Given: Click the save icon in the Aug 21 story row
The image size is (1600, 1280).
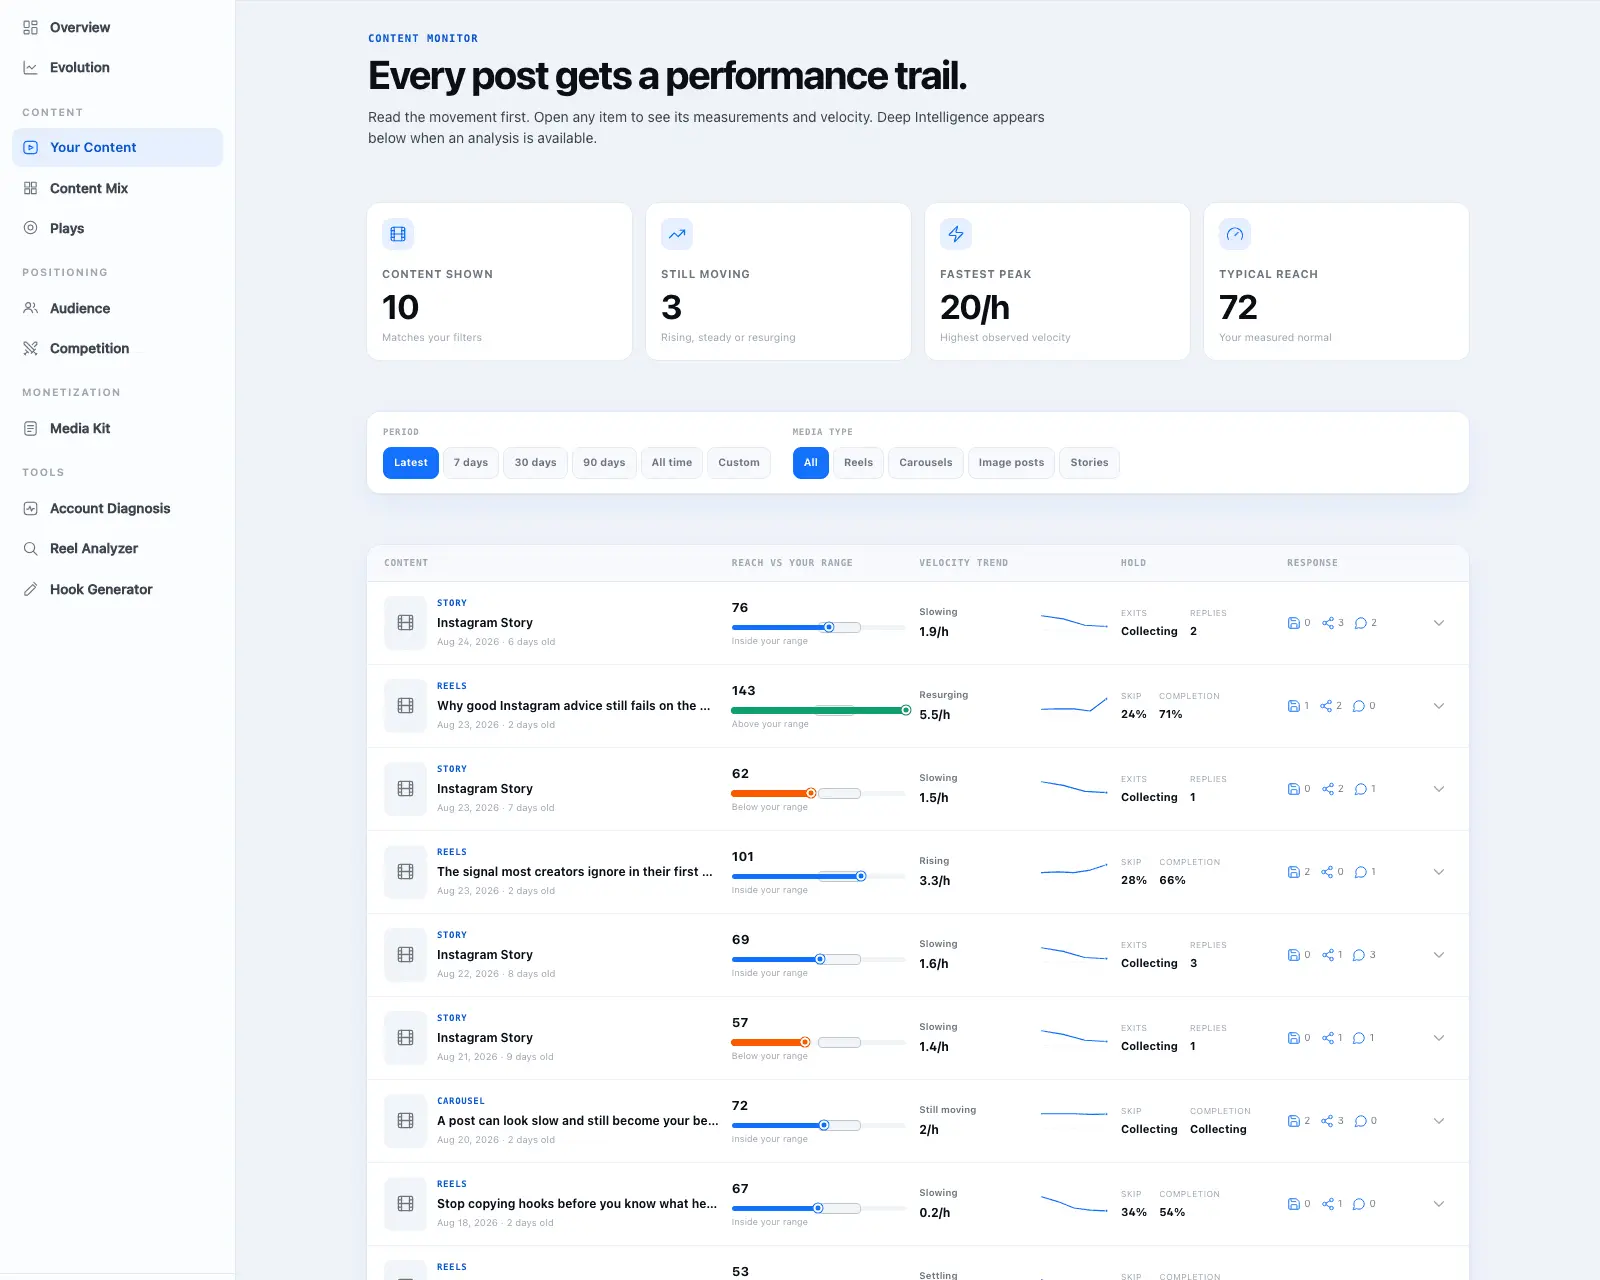Looking at the screenshot, I should click(x=1293, y=1038).
